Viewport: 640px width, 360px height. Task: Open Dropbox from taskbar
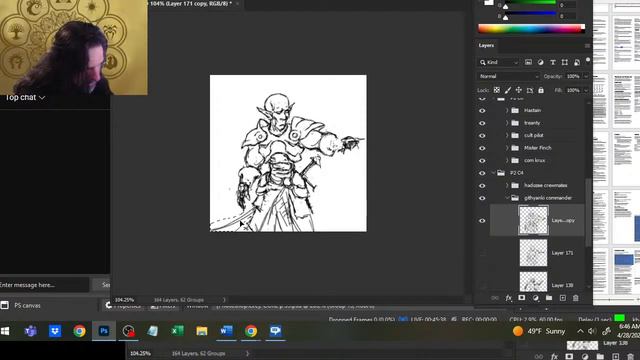(55, 331)
